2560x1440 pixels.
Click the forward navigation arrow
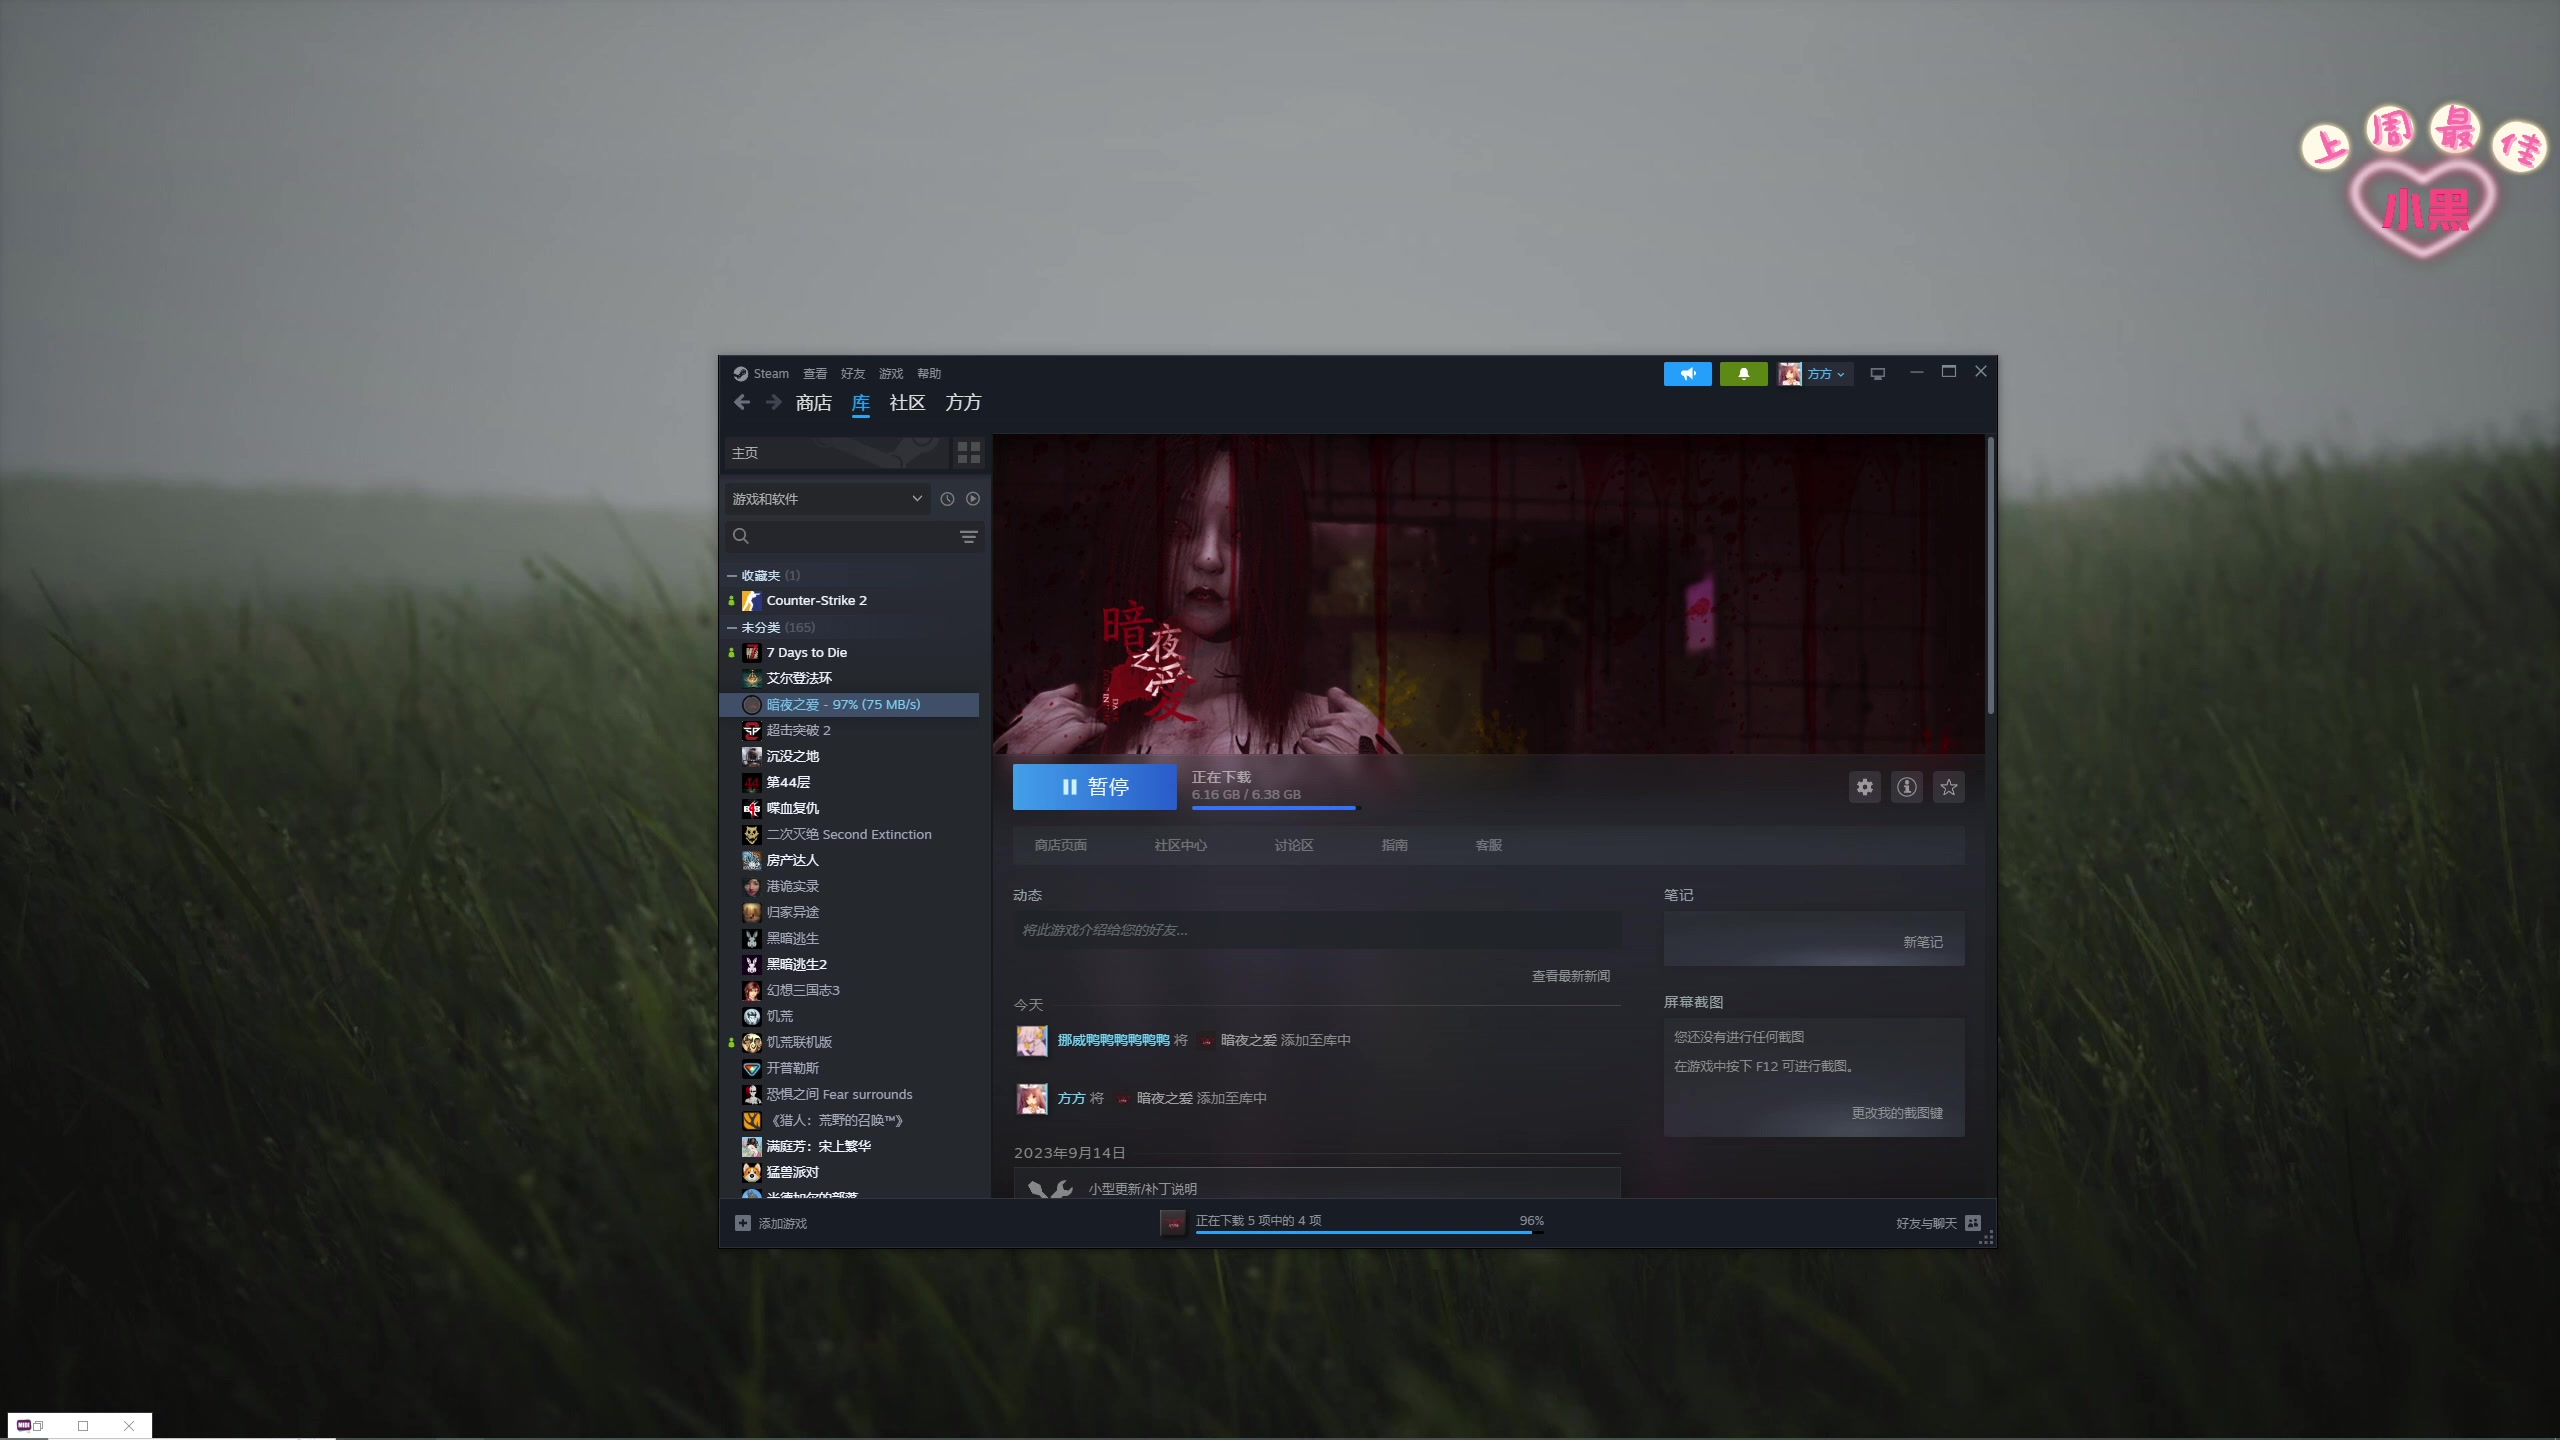773,402
